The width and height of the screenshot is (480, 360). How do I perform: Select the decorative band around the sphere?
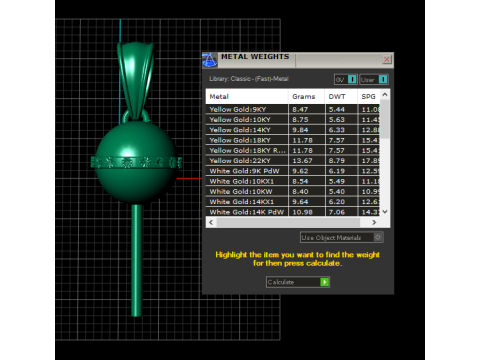[136, 162]
